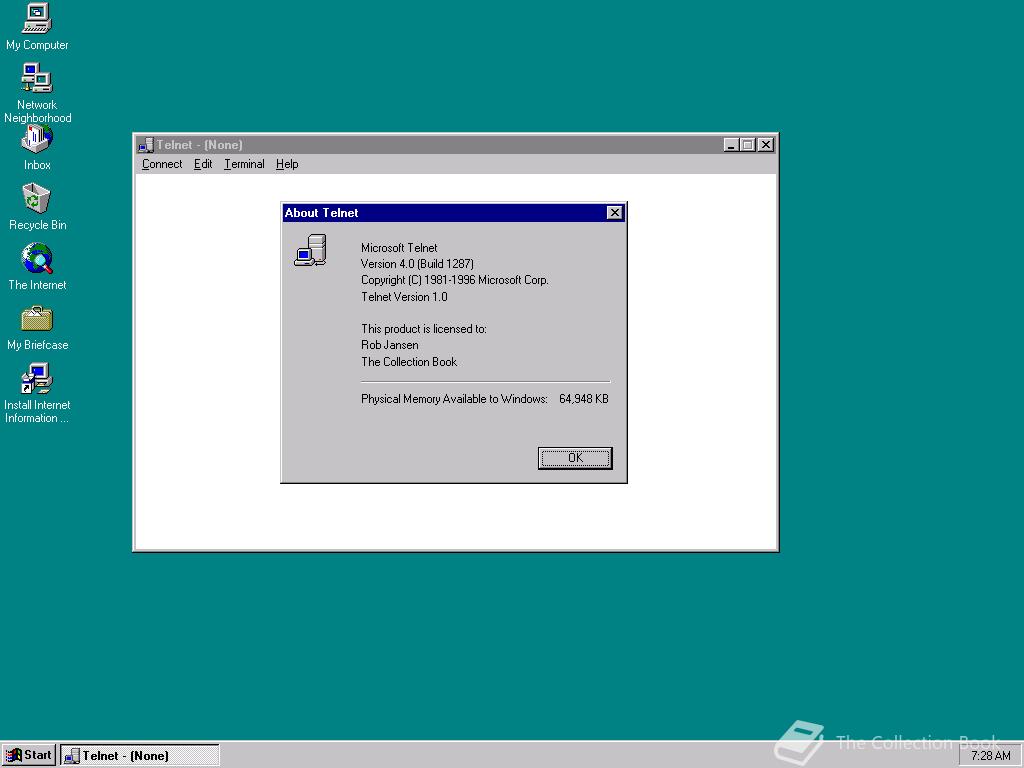1024x768 pixels.
Task: Confirm About Telnet dialog with OK
Action: point(575,458)
